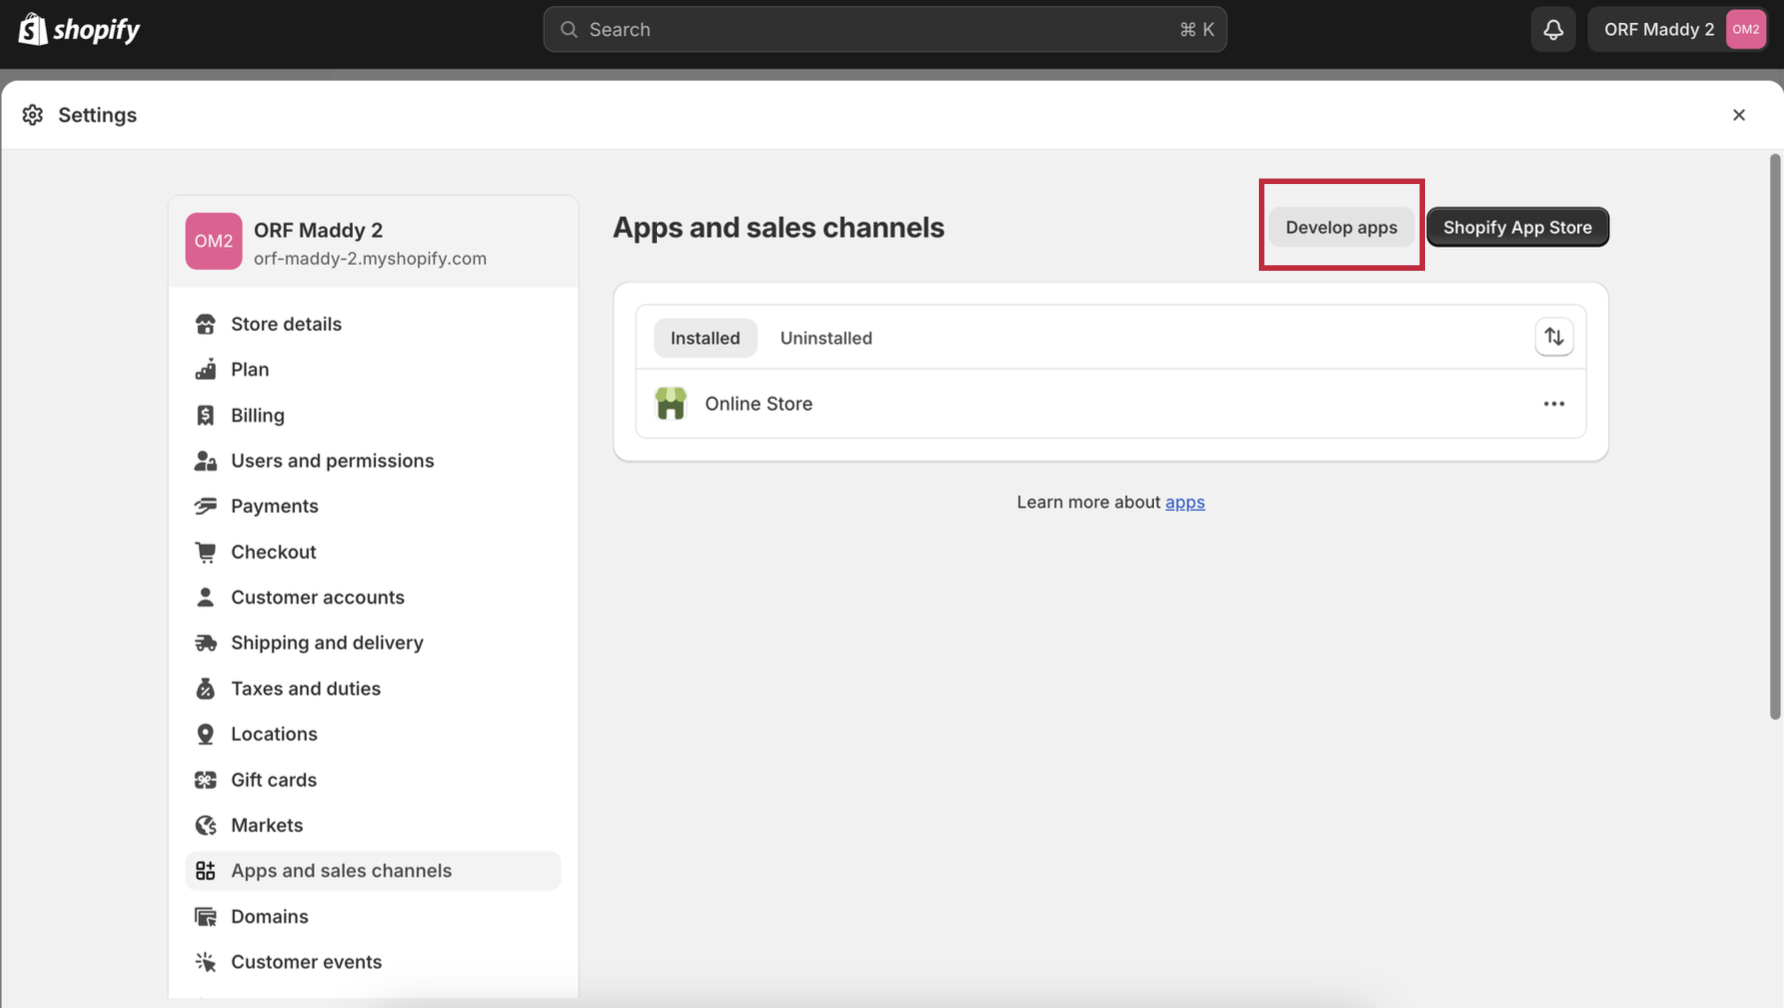Screen dimensions: 1784x1008
Task: Click the Online Store app name
Action: pyautogui.click(x=759, y=404)
